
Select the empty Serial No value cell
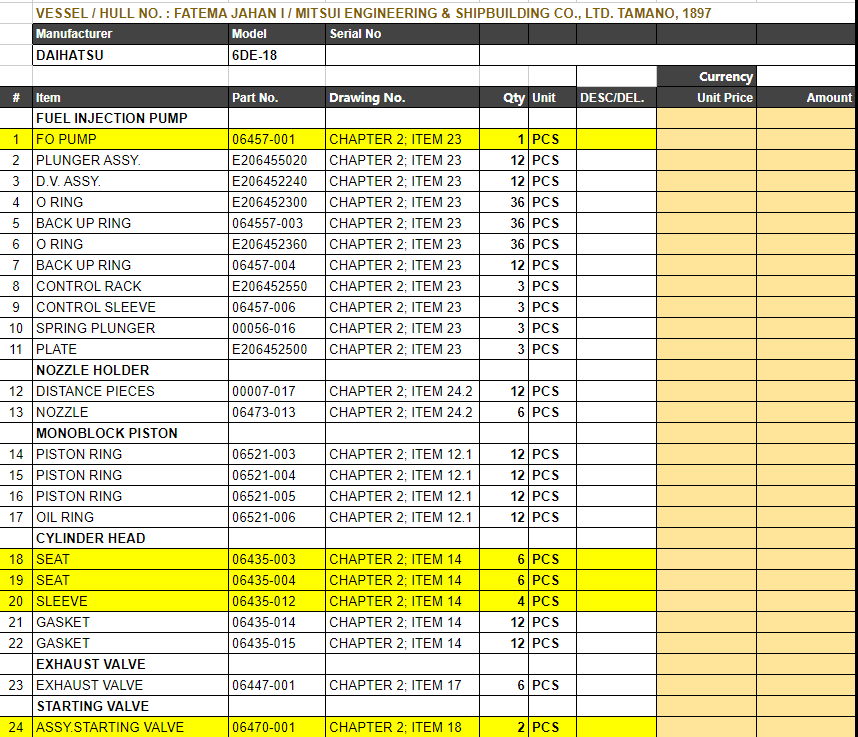[x=401, y=55]
